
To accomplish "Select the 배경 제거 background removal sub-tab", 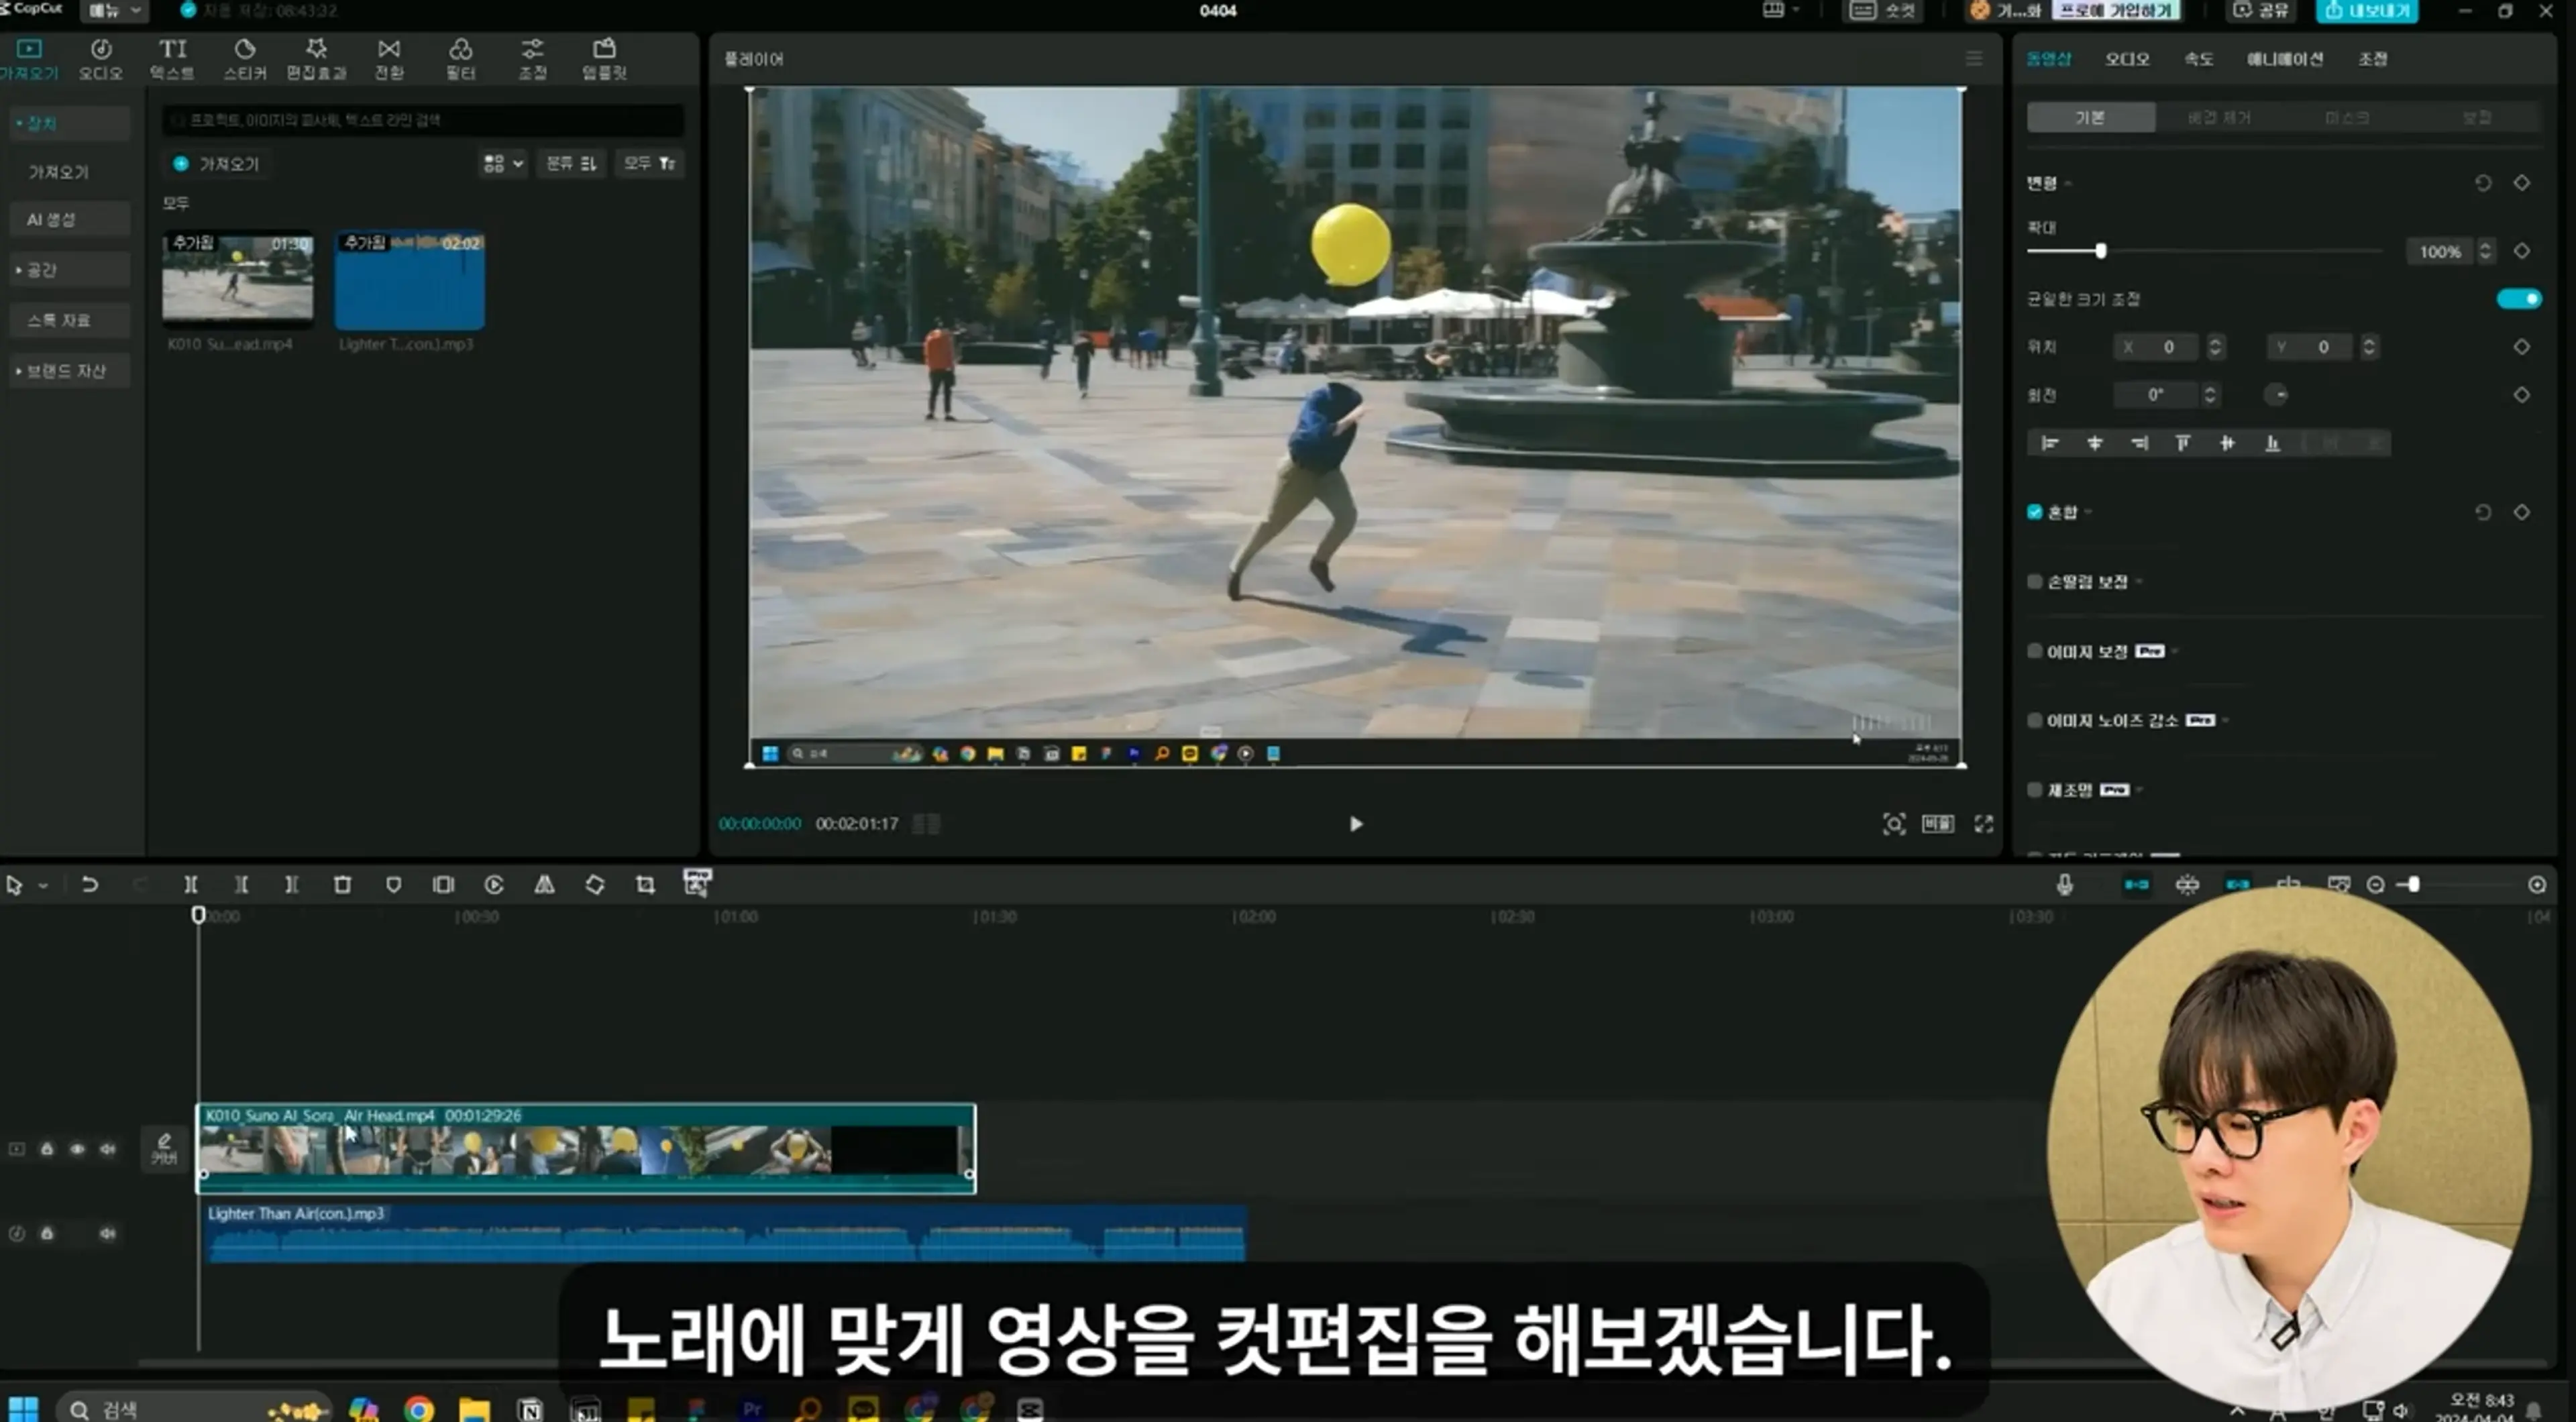I will (x=2219, y=118).
